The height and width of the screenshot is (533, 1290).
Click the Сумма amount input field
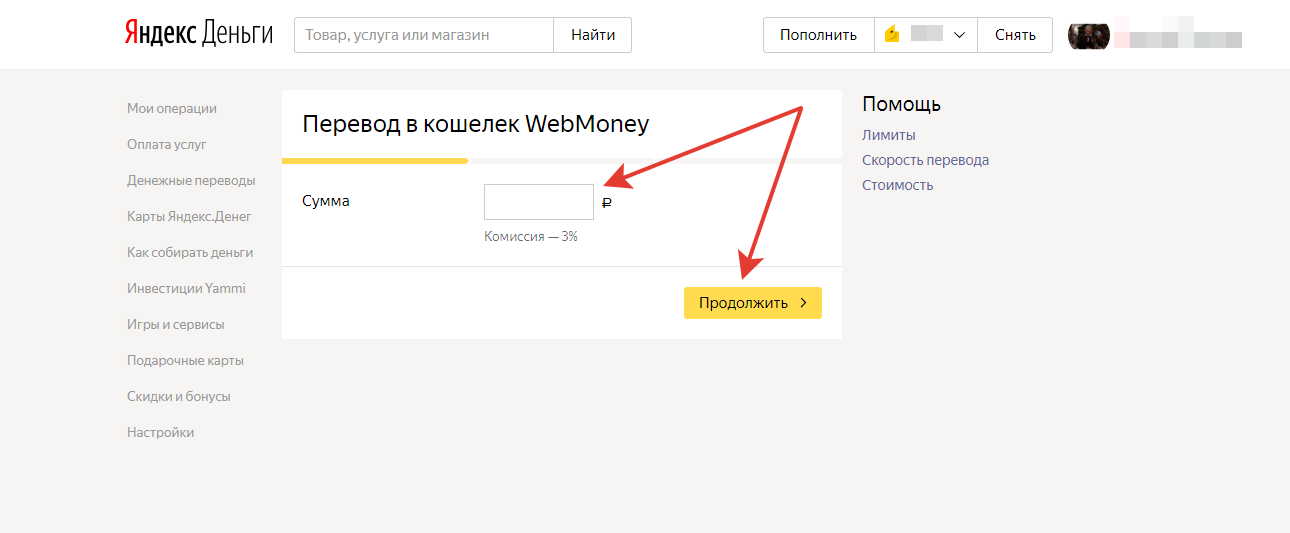538,202
